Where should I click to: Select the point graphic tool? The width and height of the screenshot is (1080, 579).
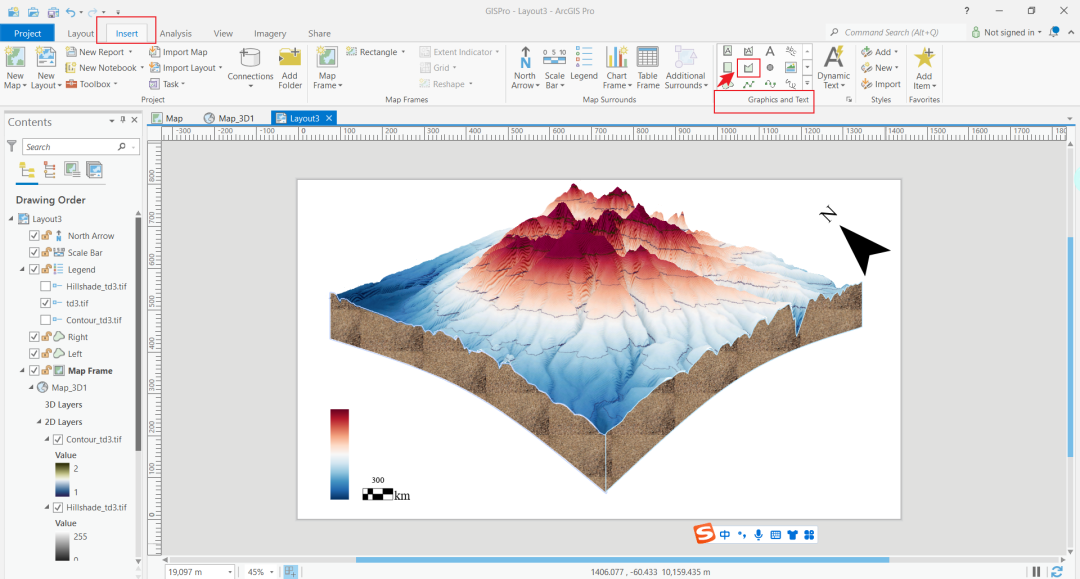tap(770, 67)
